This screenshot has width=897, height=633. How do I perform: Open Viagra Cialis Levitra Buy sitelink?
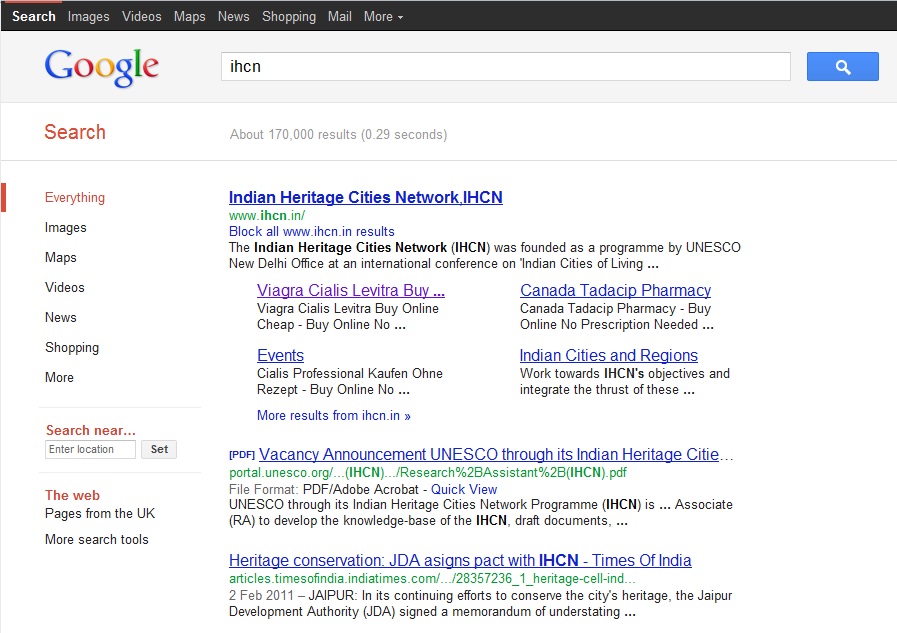tap(351, 290)
